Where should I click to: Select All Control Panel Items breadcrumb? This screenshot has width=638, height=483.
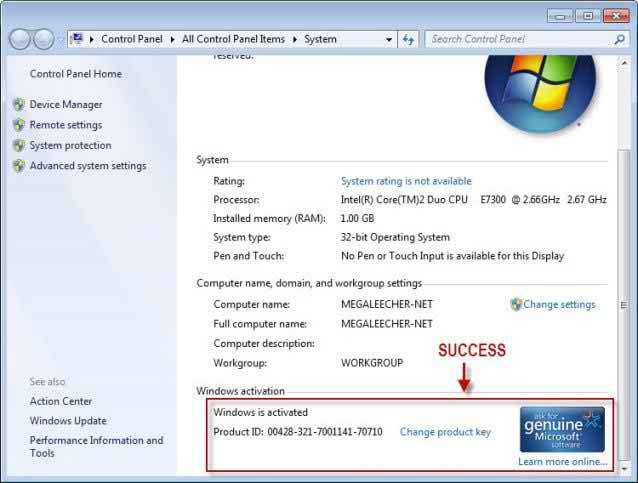234,39
